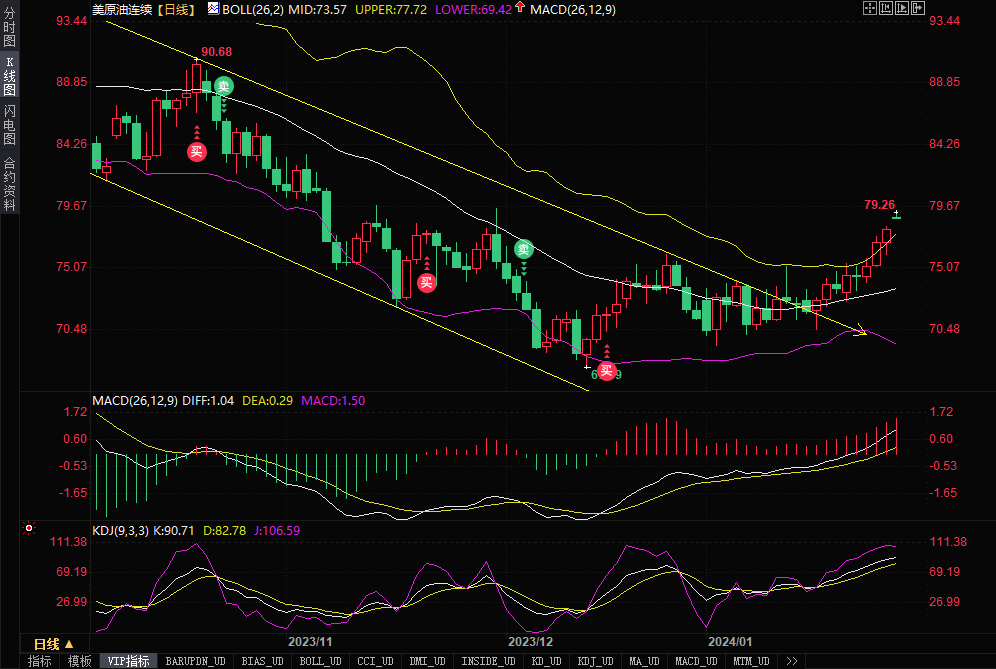
Task: Click the red buy marker near 90.68
Action: (197, 152)
